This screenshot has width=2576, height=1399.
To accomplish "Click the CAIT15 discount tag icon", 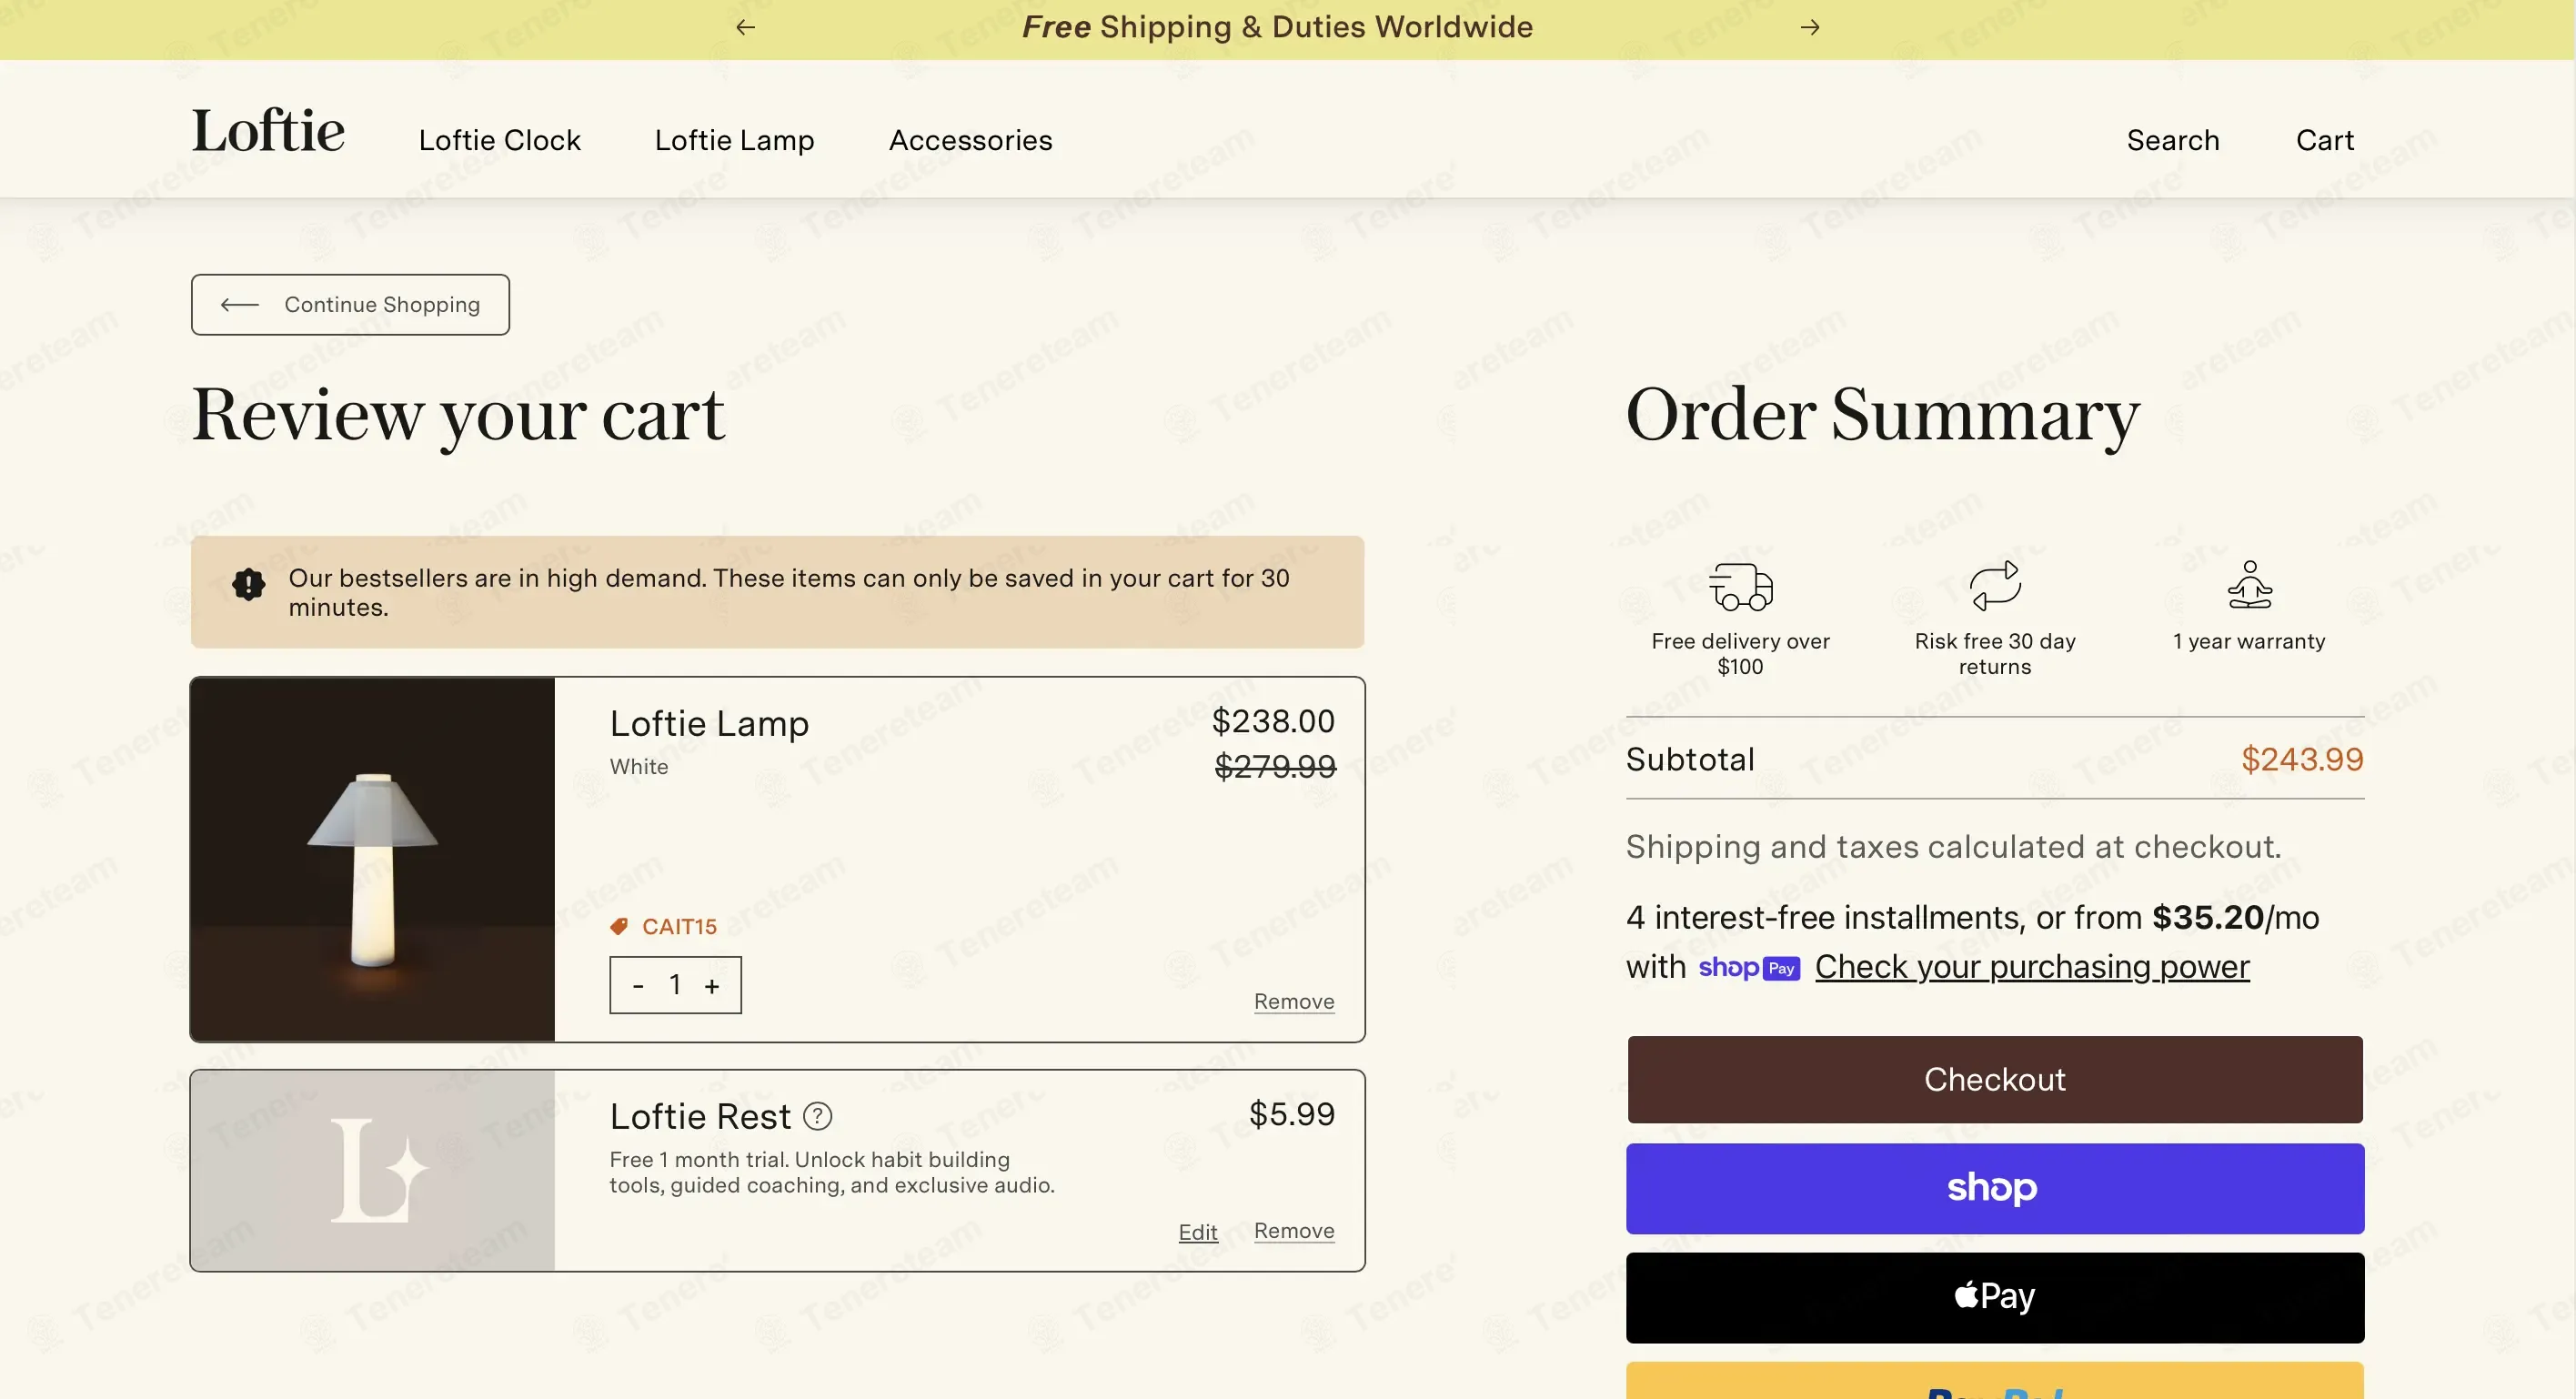I will tap(619, 926).
